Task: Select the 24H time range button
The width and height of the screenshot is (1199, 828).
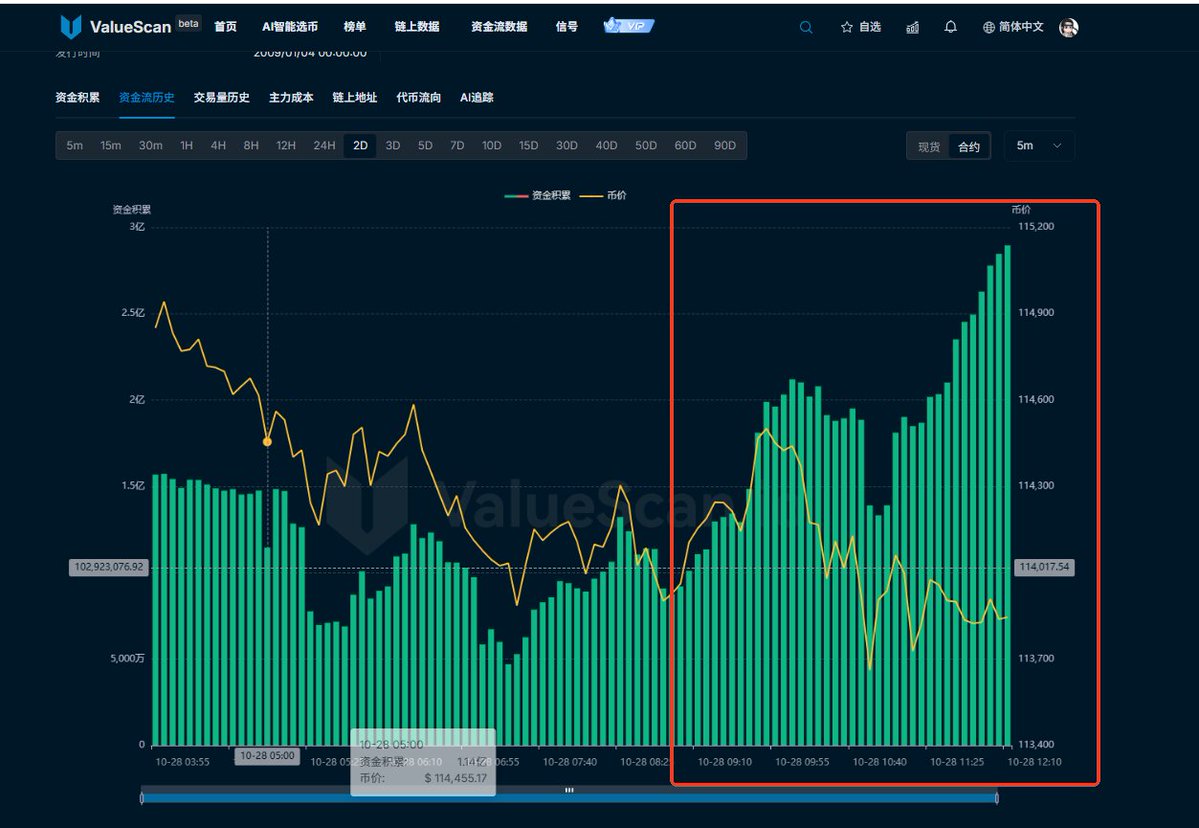Action: coord(324,146)
